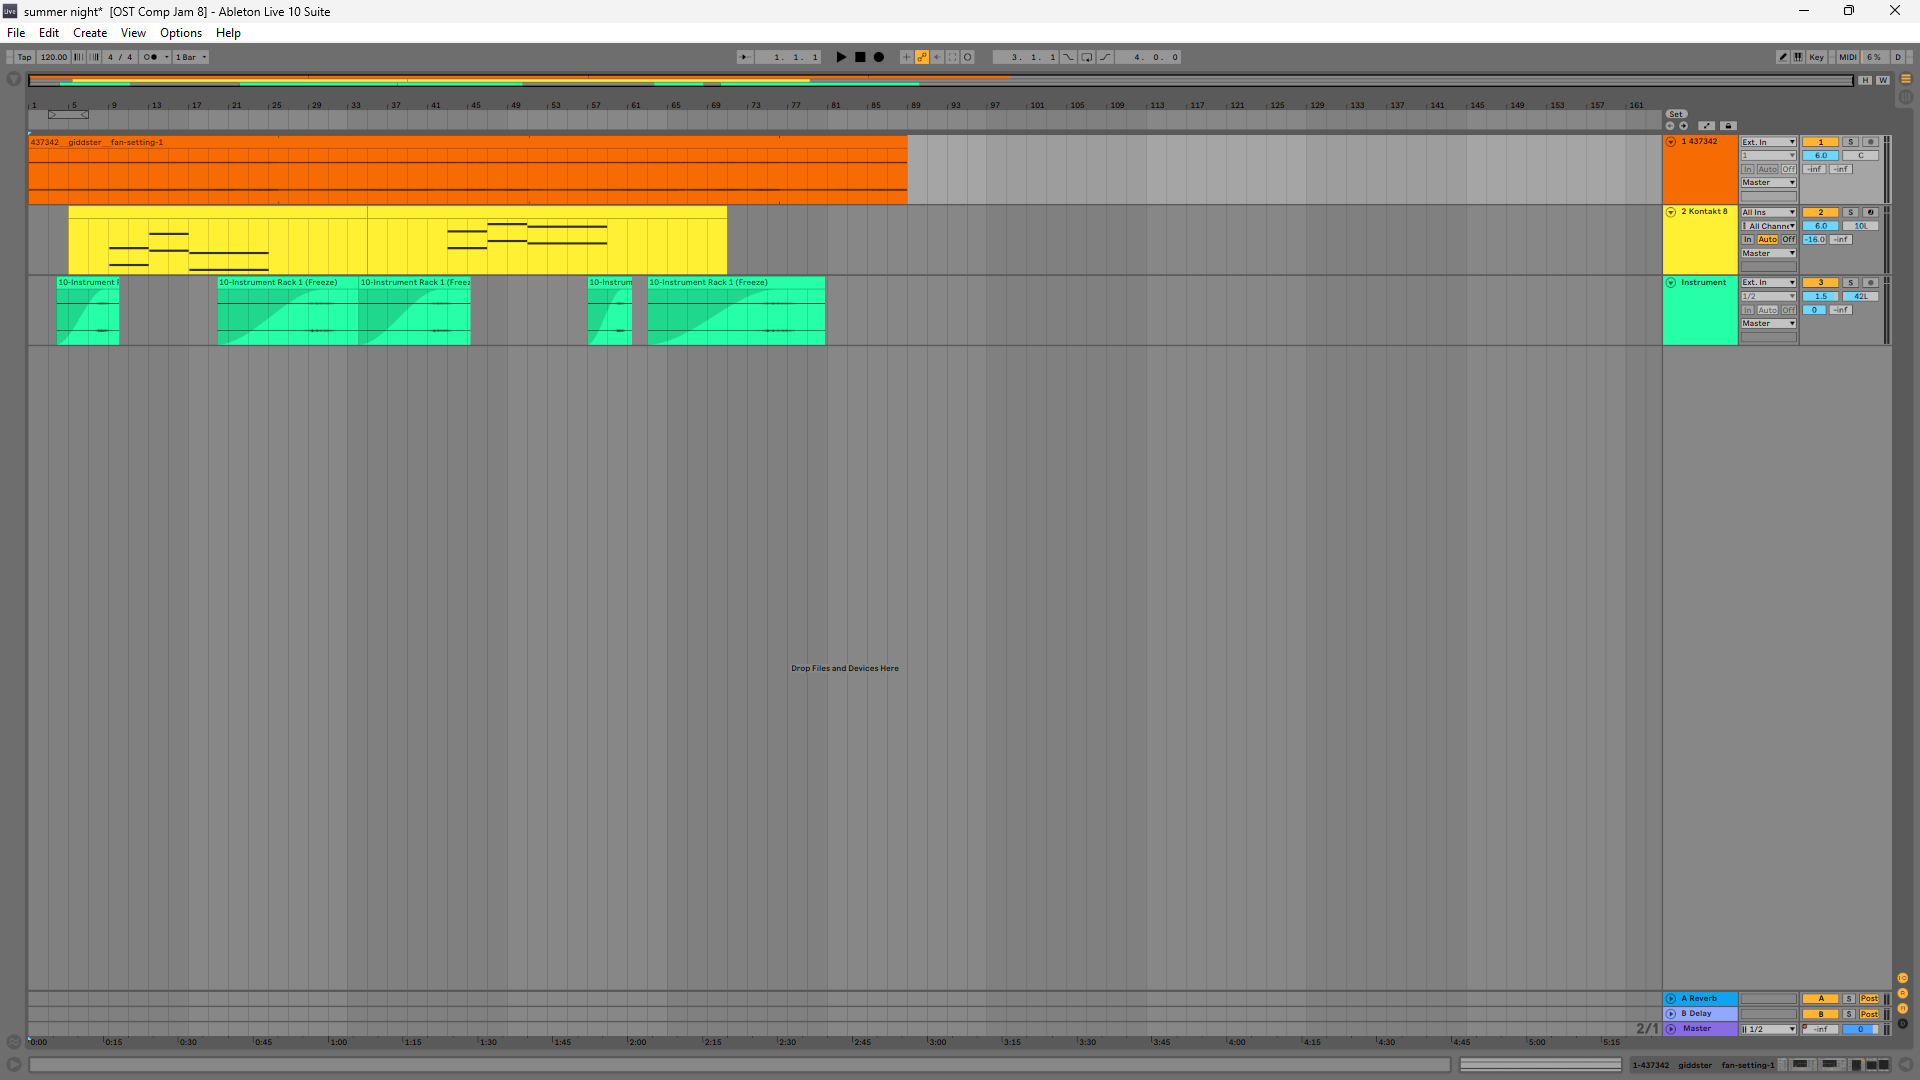The width and height of the screenshot is (1920, 1080).
Task: Open the Options menu
Action: point(181,33)
